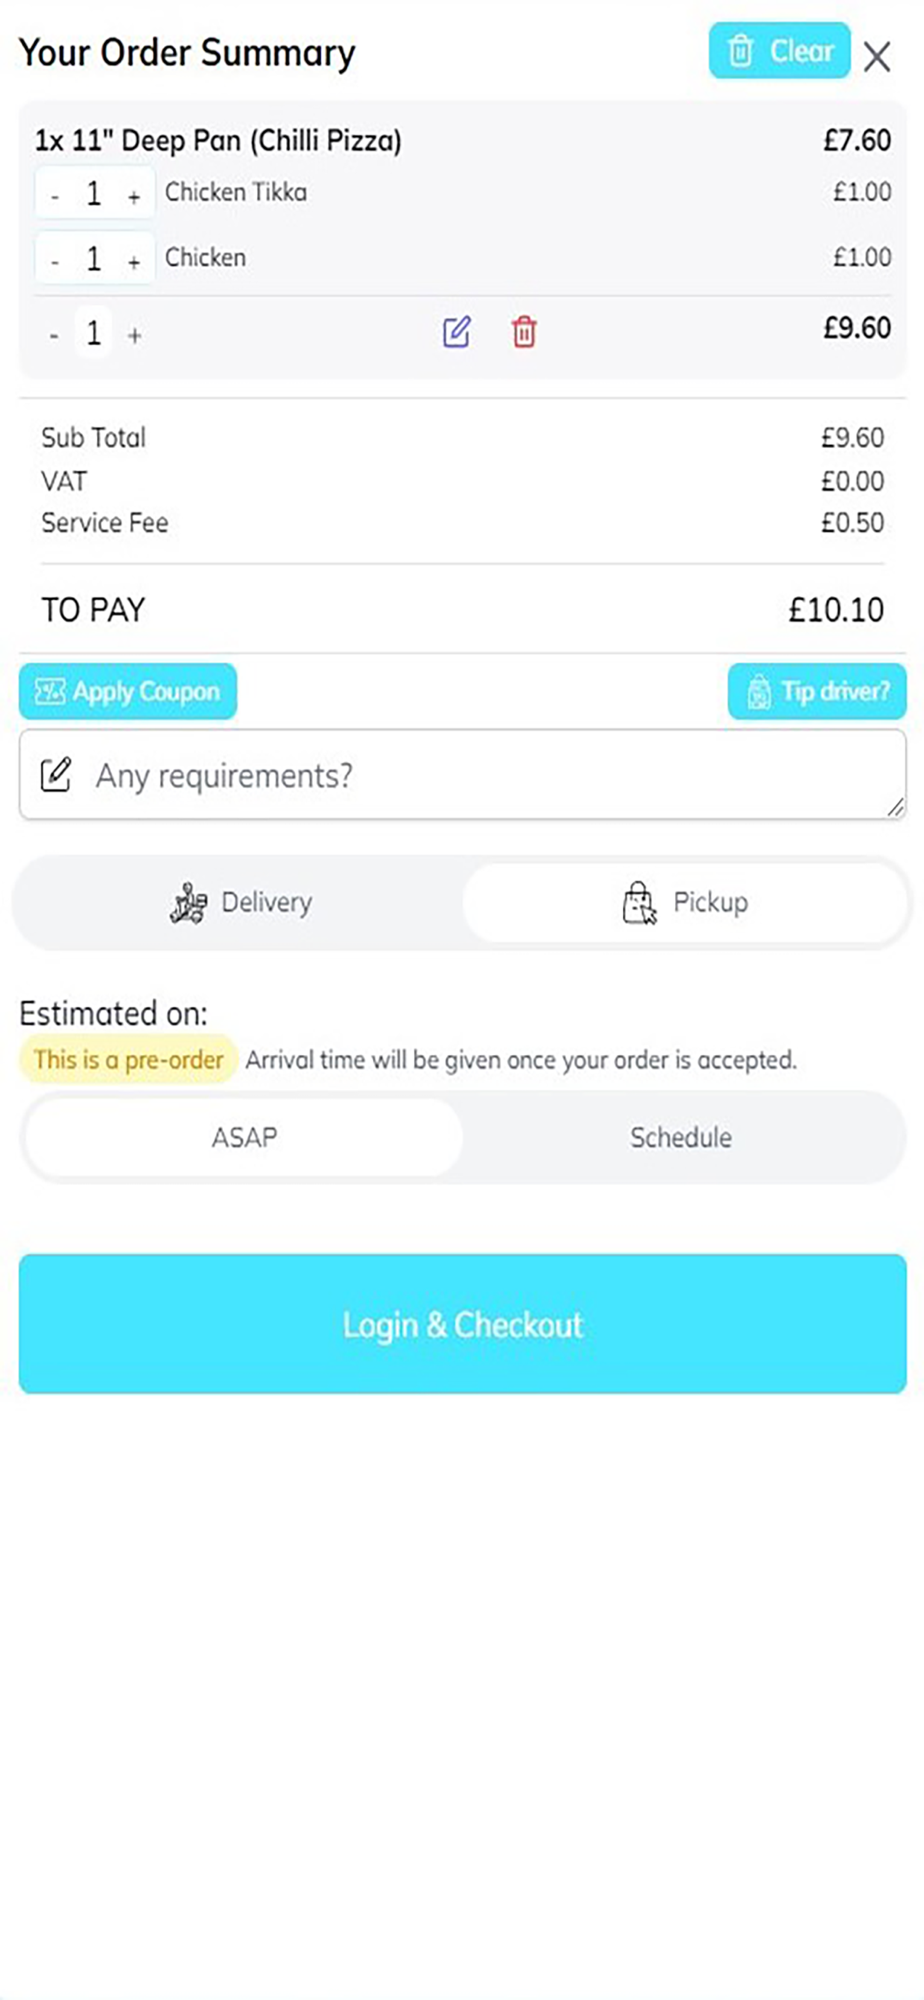Click the edit pencil icon for pizza item
The image size is (924, 2000).
456,332
